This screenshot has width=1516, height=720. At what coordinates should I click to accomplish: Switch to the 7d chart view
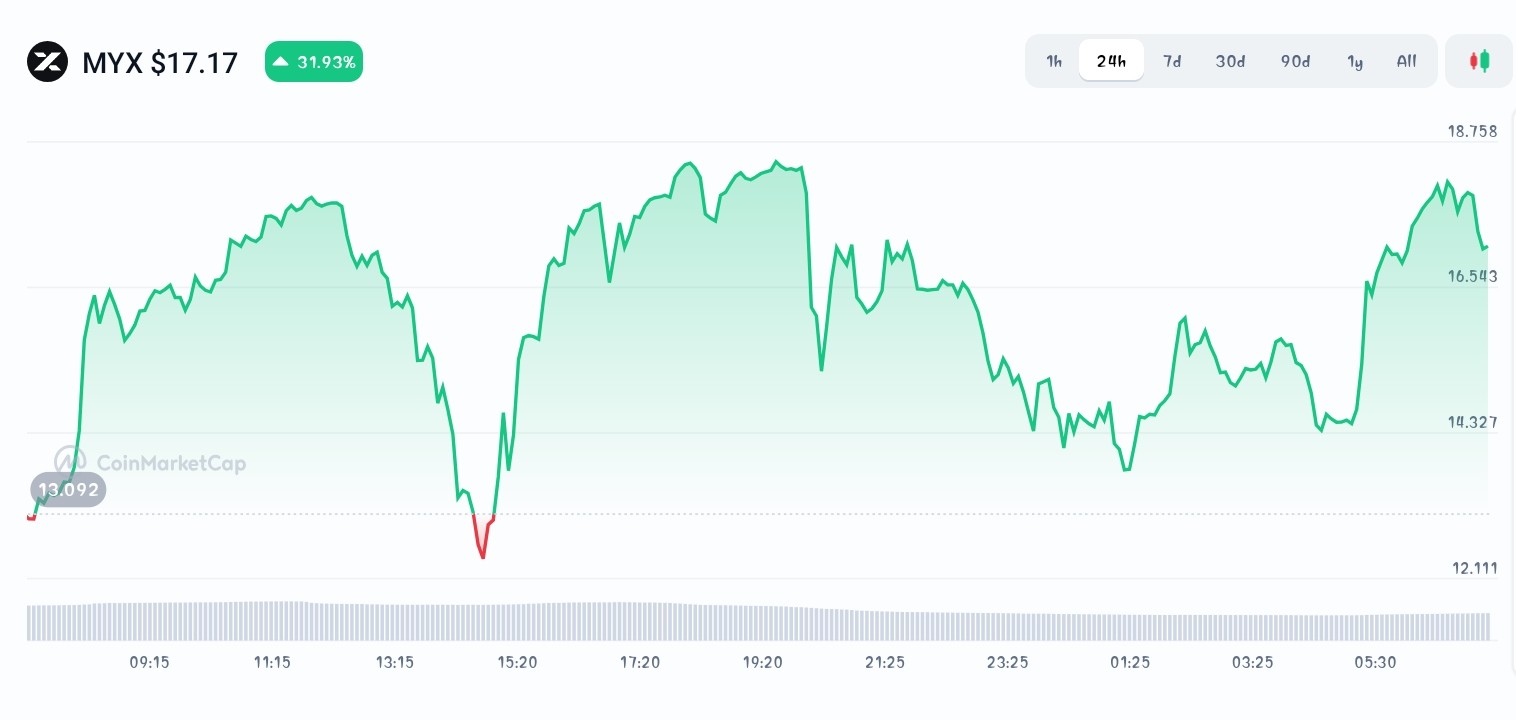pos(1172,61)
